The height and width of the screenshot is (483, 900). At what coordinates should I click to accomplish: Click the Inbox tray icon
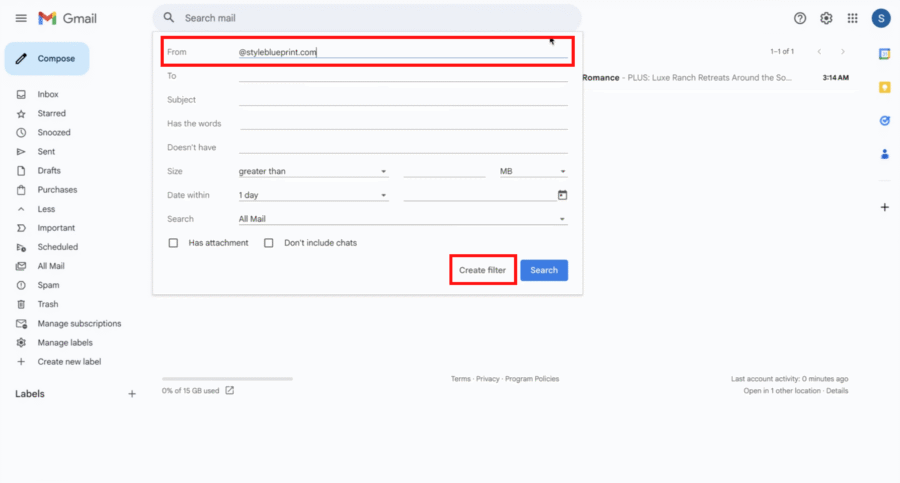(x=21, y=94)
